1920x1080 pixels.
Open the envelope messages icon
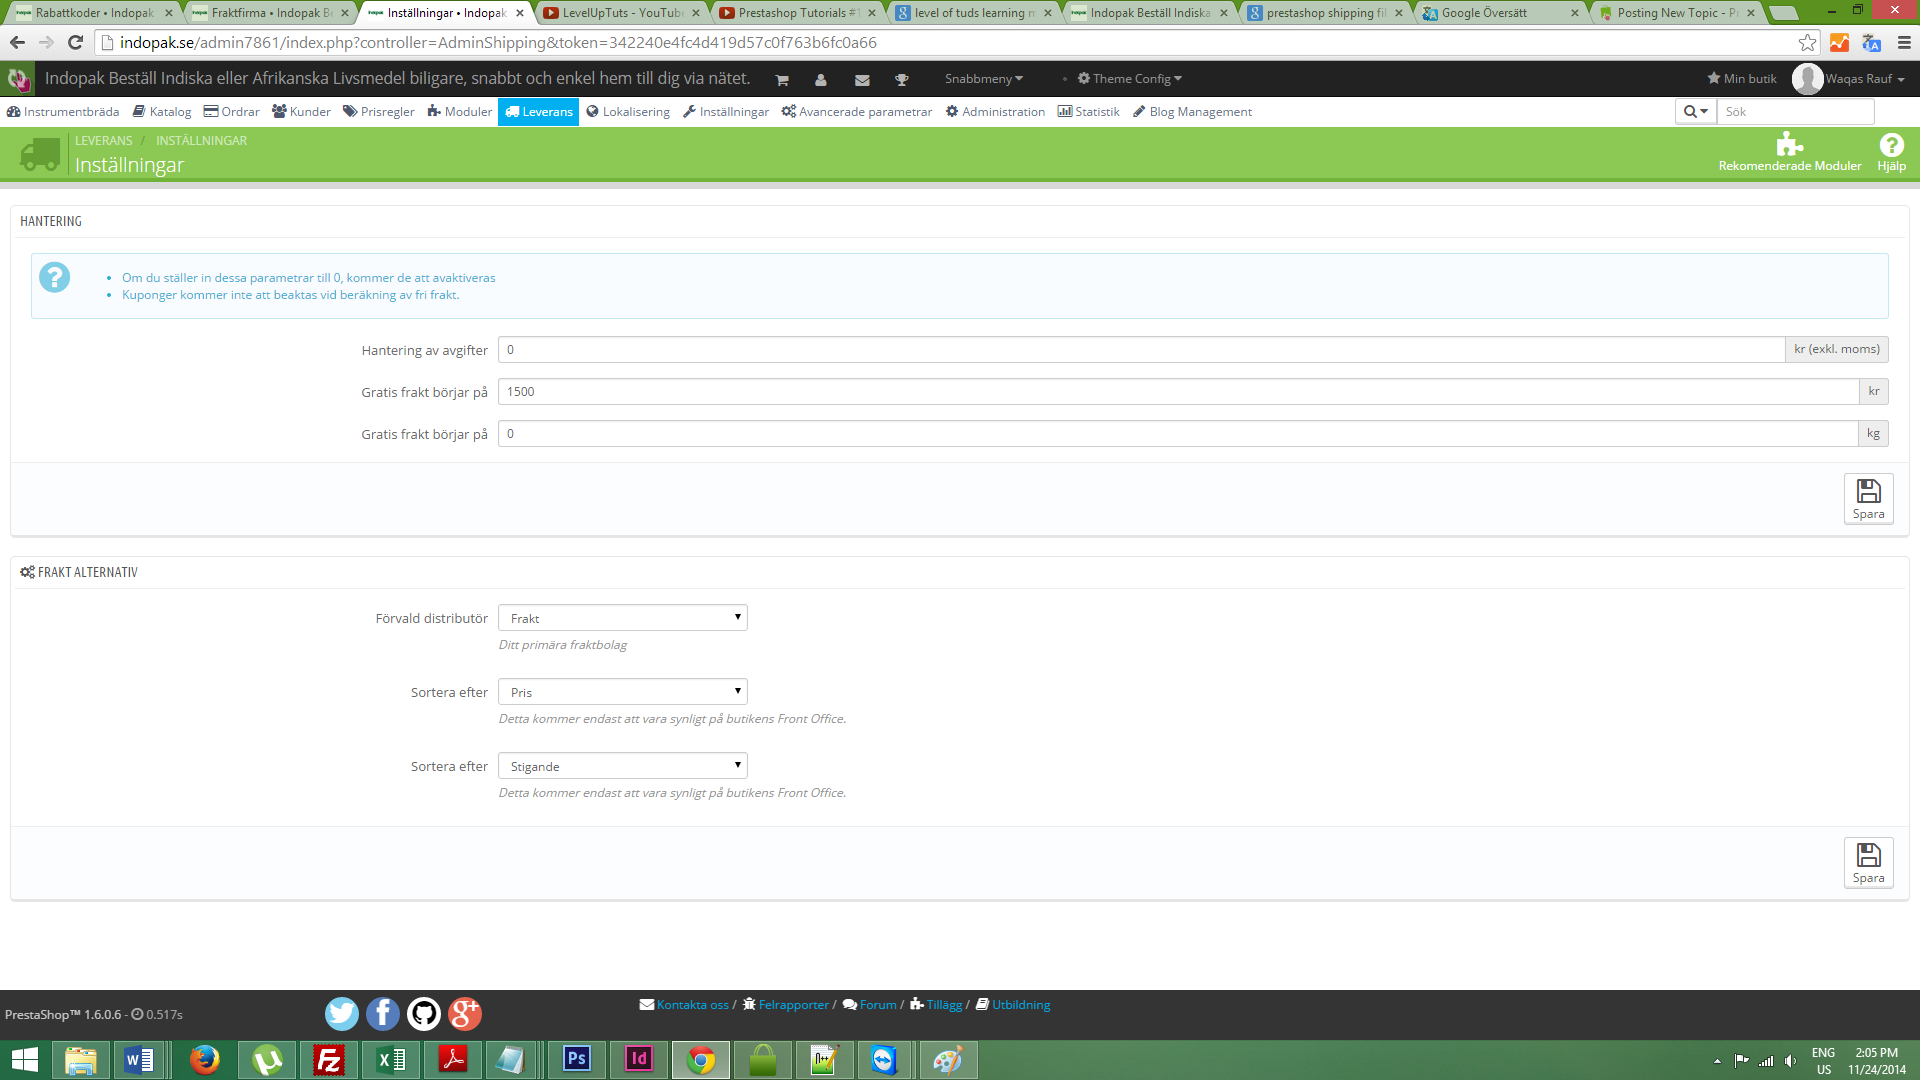pyautogui.click(x=862, y=79)
